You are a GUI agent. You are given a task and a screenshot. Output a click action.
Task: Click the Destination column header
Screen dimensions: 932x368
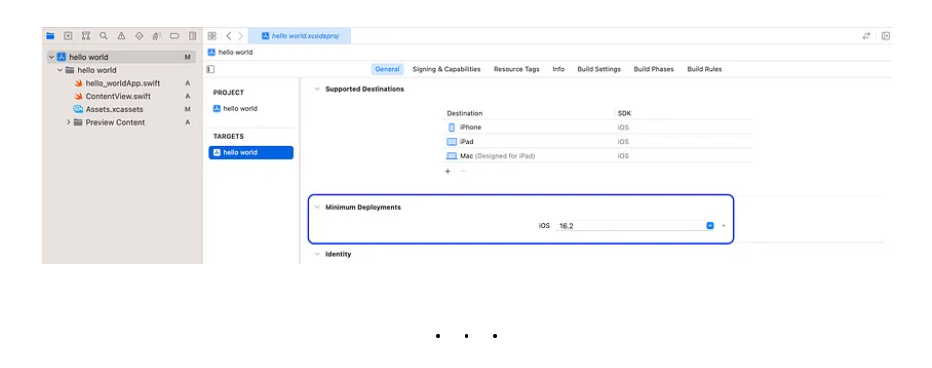pyautogui.click(x=465, y=113)
